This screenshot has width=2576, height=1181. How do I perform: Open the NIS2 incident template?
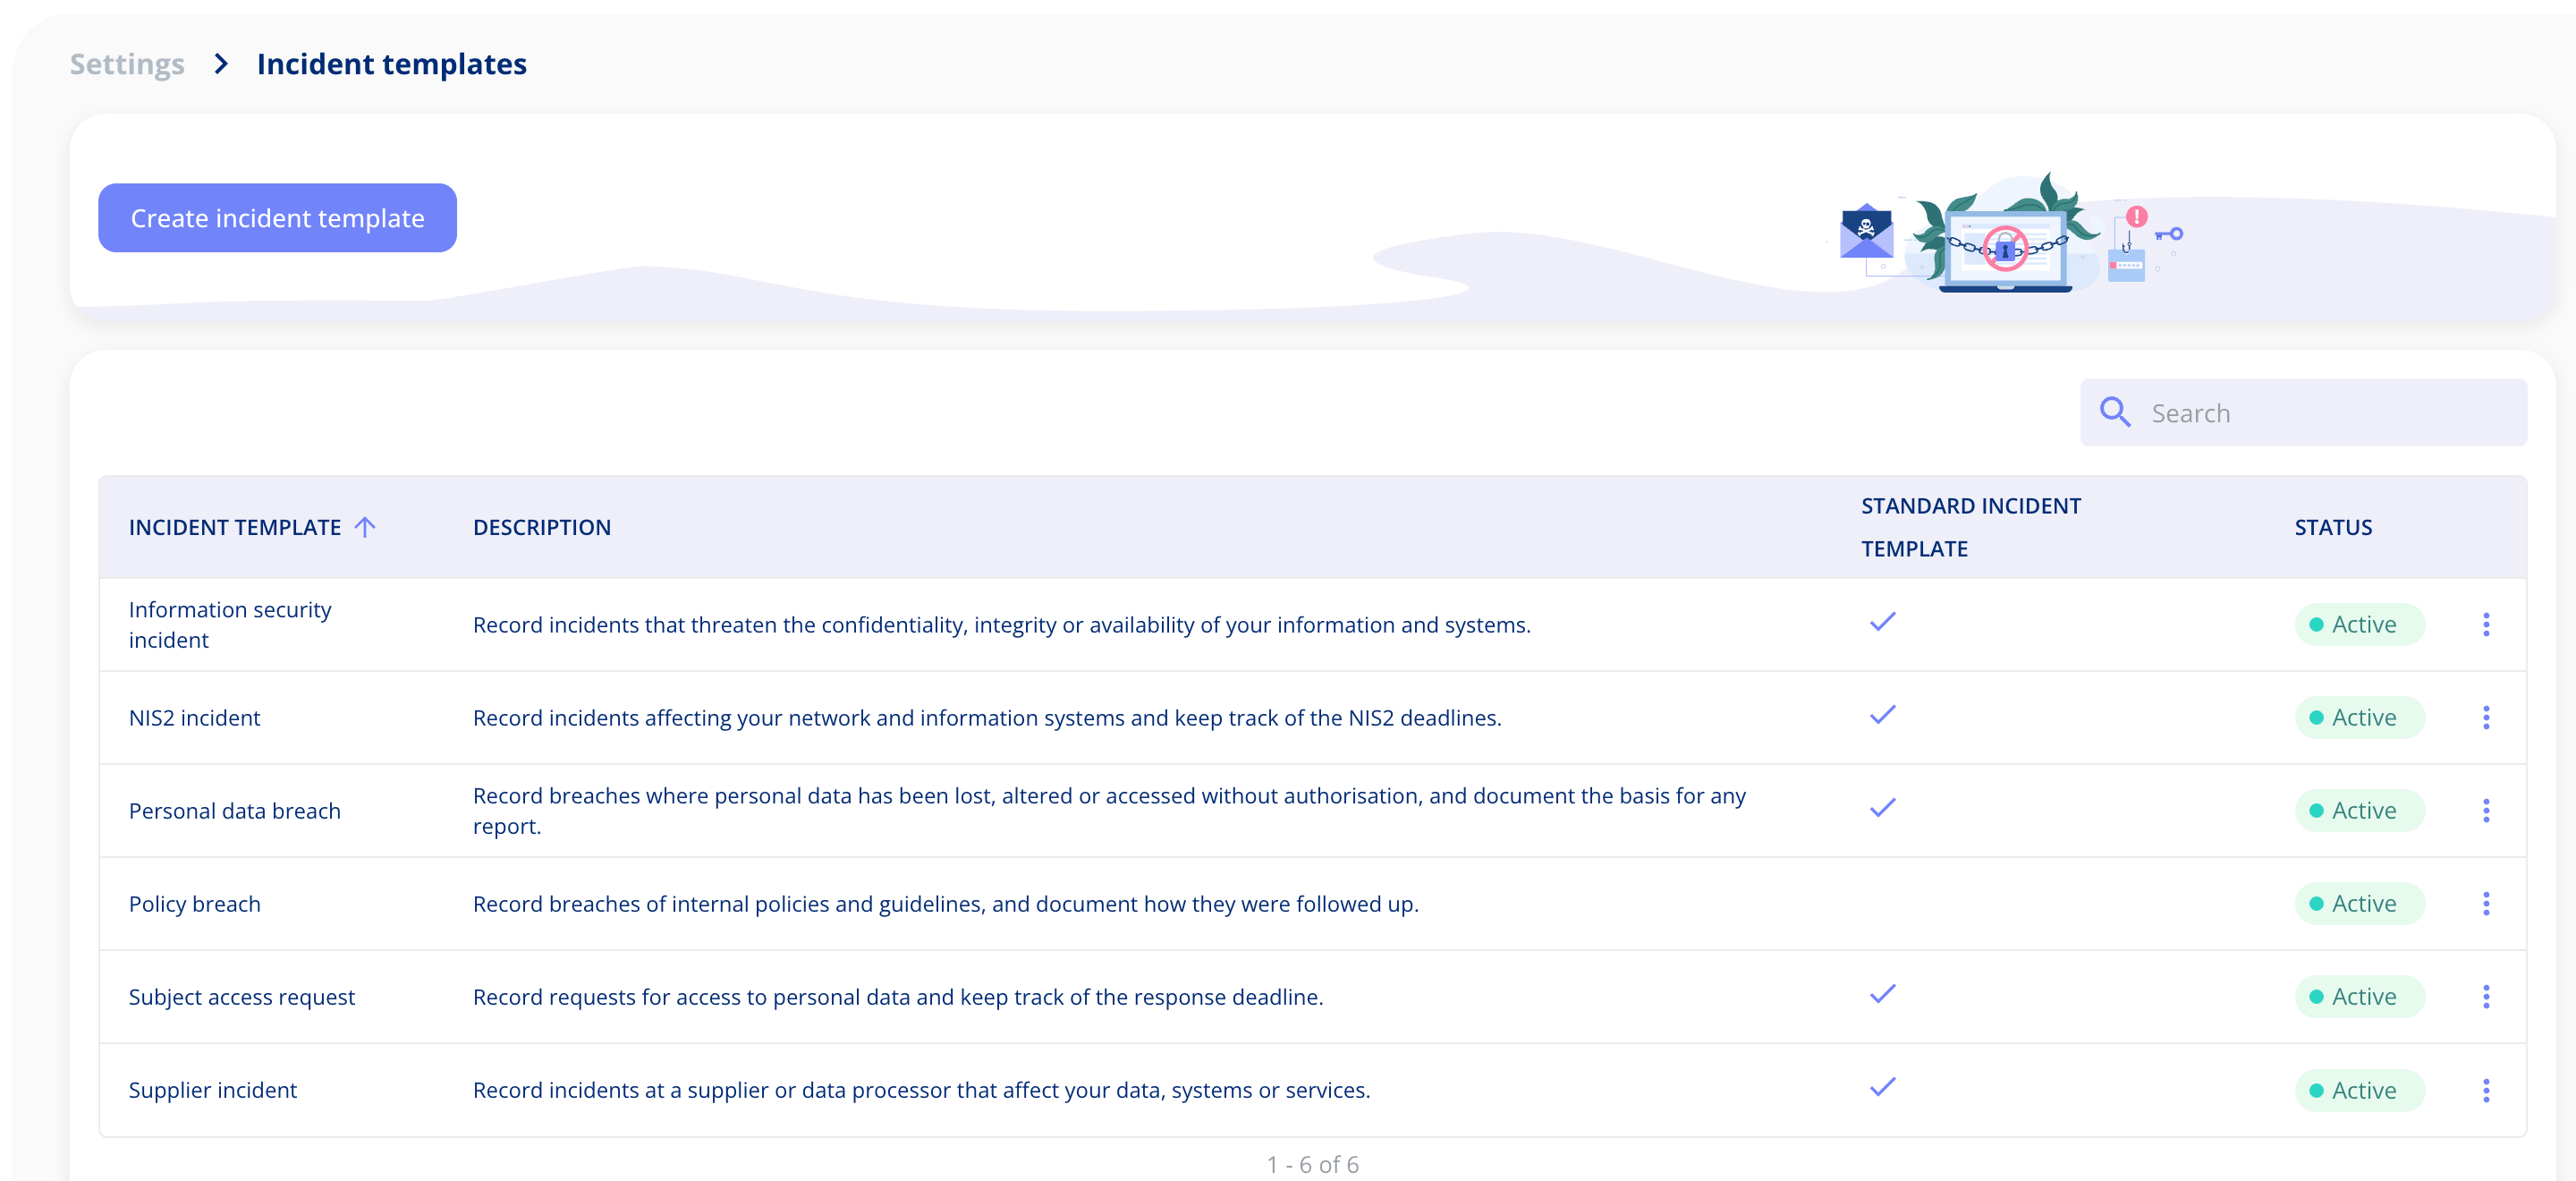point(194,717)
